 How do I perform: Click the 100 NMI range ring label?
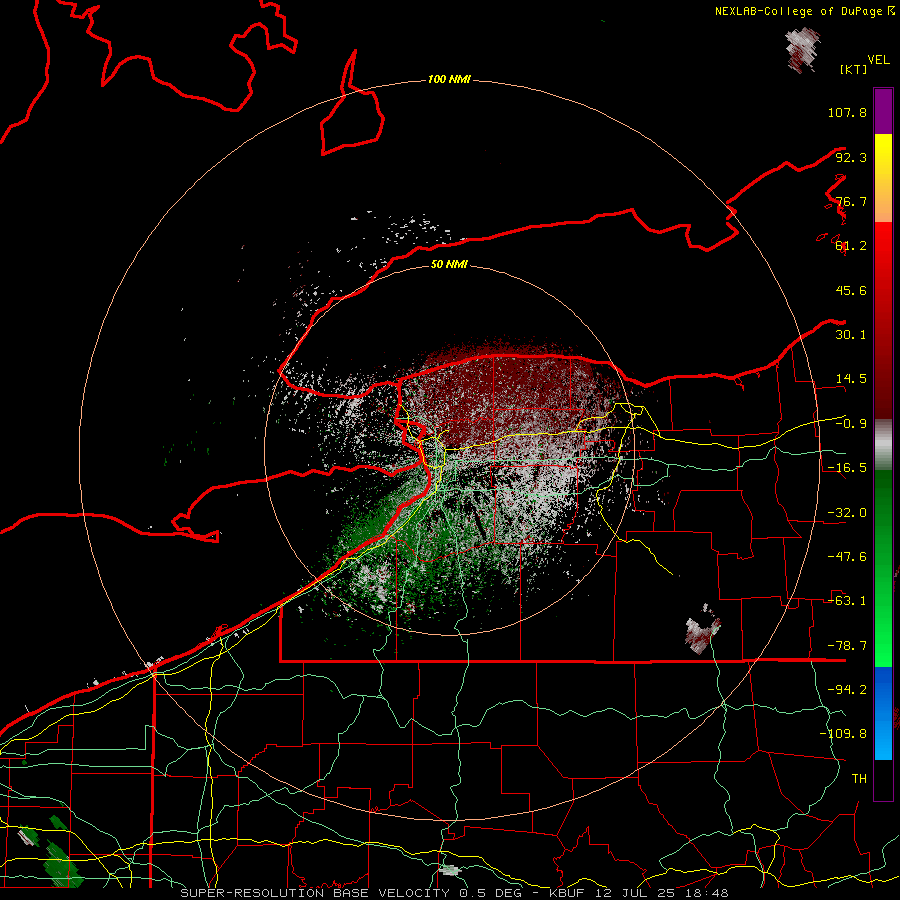[449, 79]
